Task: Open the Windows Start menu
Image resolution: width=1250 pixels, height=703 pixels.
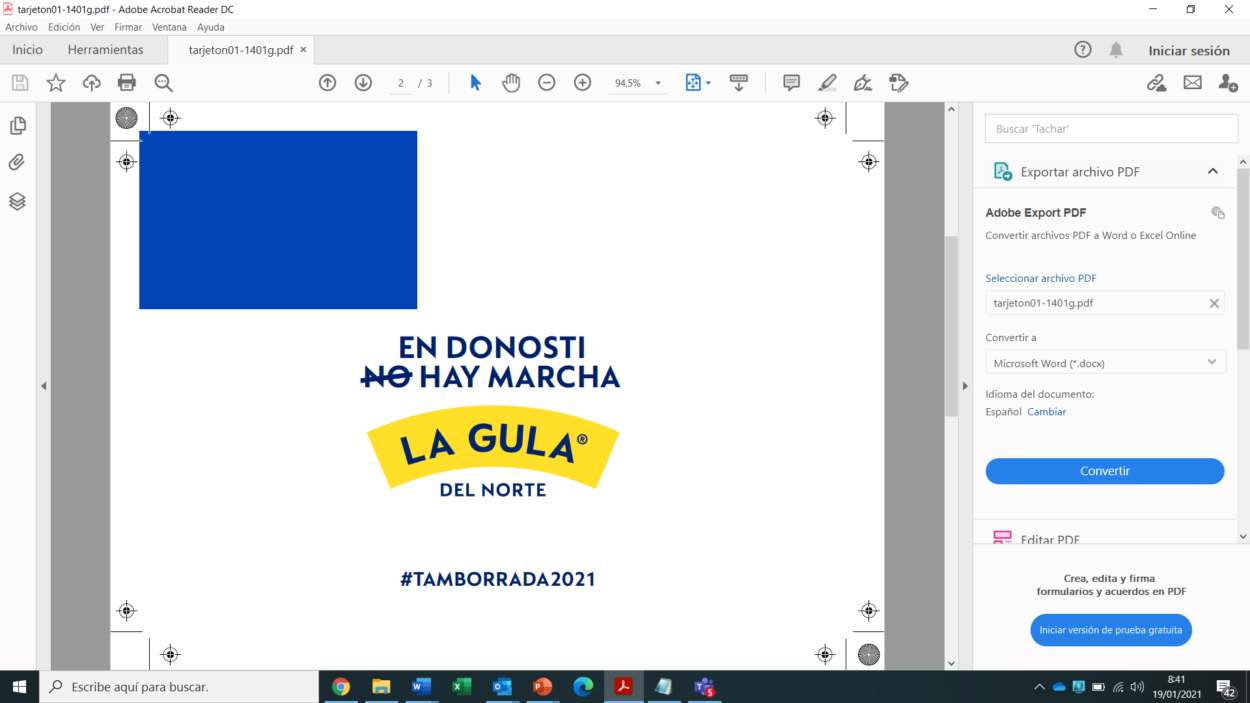Action: (x=19, y=687)
